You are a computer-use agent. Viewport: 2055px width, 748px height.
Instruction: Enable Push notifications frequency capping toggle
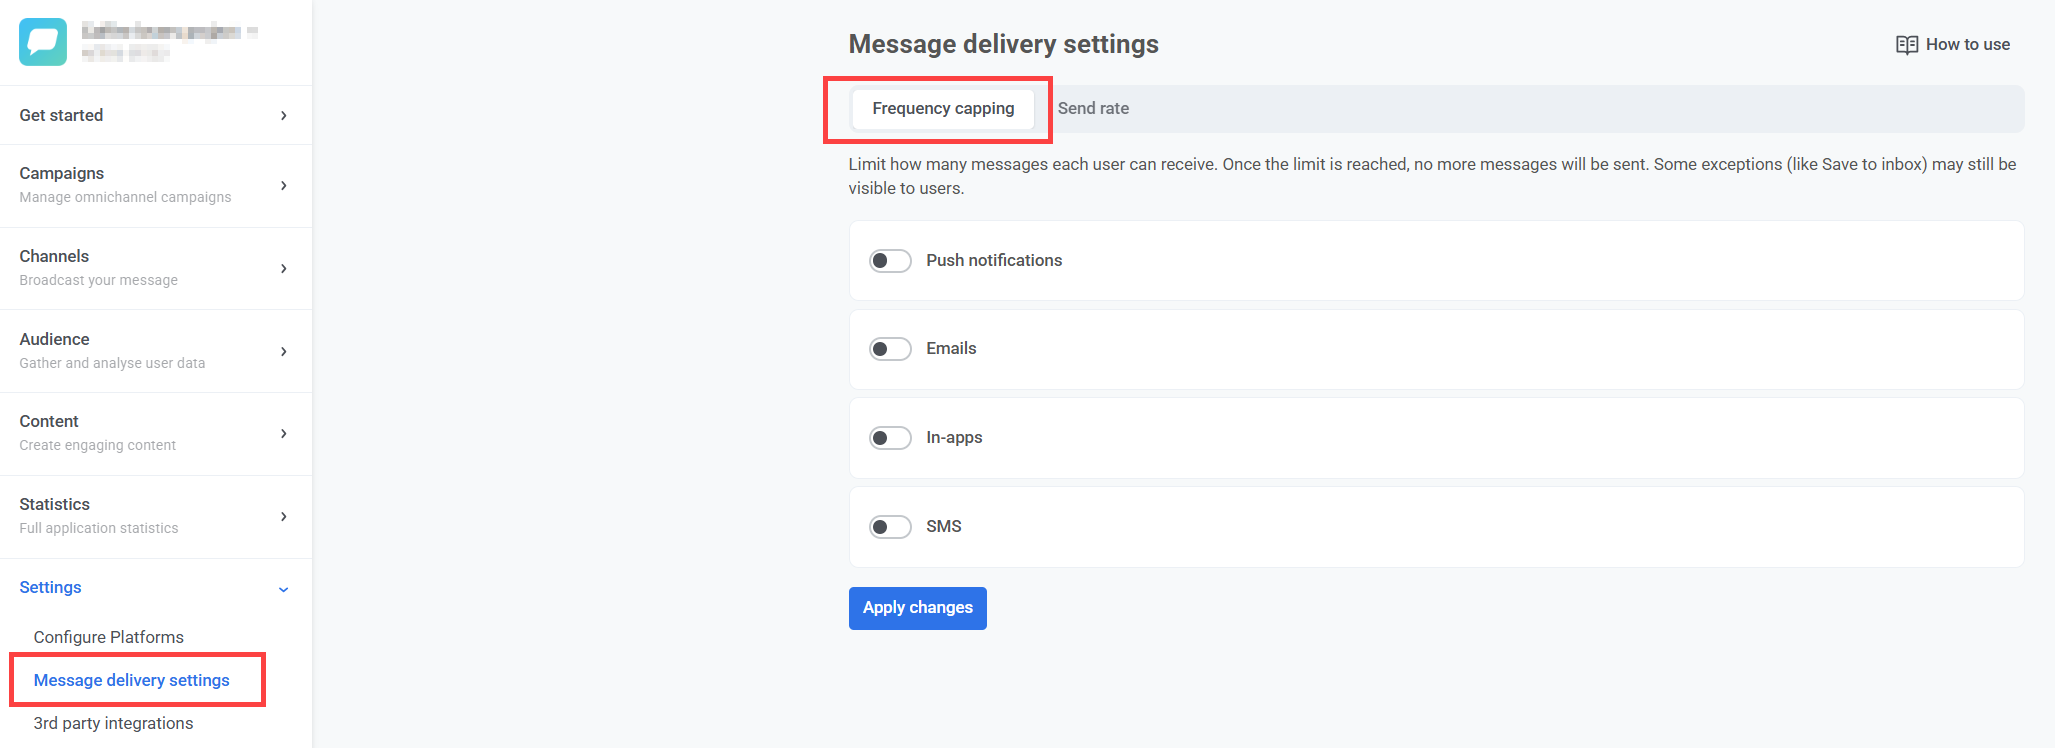pyautogui.click(x=889, y=261)
